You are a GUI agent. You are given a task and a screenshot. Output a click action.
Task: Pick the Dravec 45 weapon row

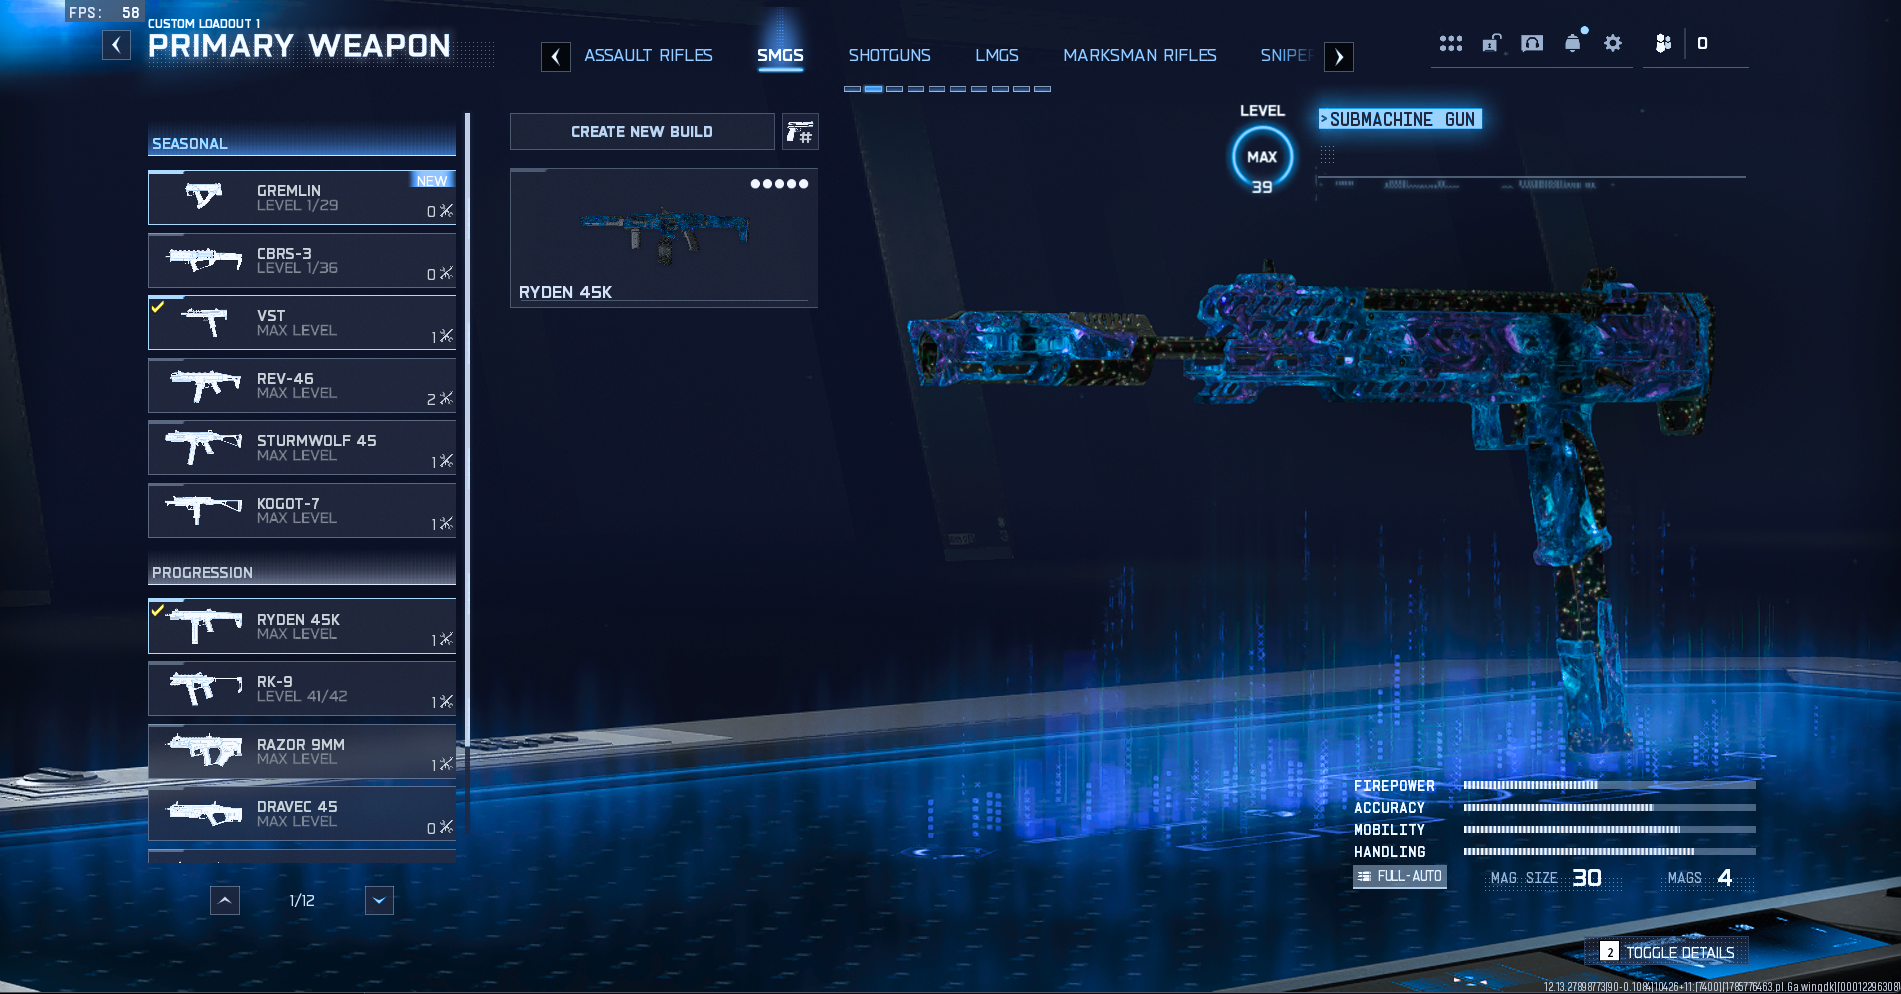point(302,814)
